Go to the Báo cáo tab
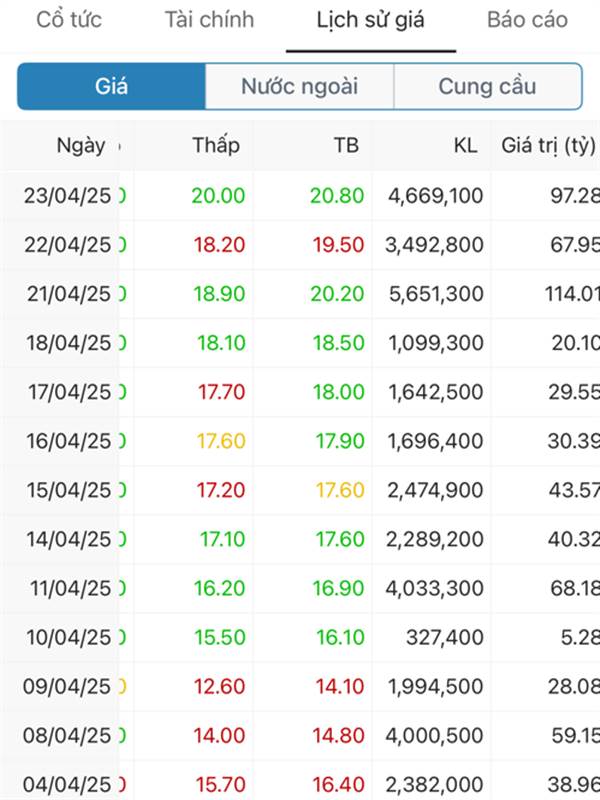 click(x=527, y=20)
